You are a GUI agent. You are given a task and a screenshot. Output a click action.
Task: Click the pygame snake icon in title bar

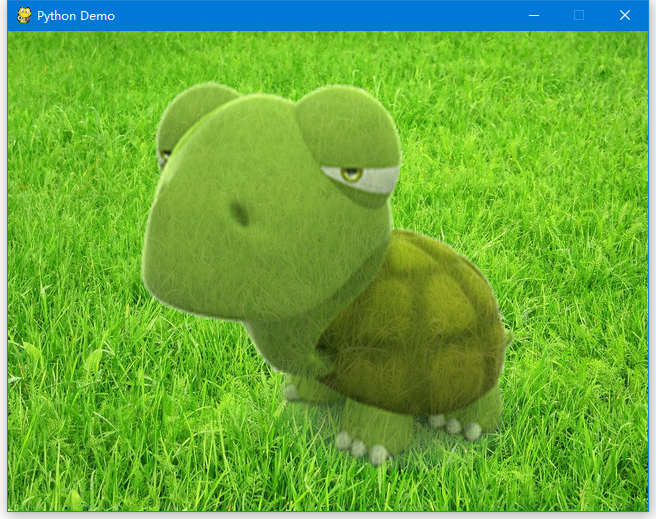pos(24,15)
